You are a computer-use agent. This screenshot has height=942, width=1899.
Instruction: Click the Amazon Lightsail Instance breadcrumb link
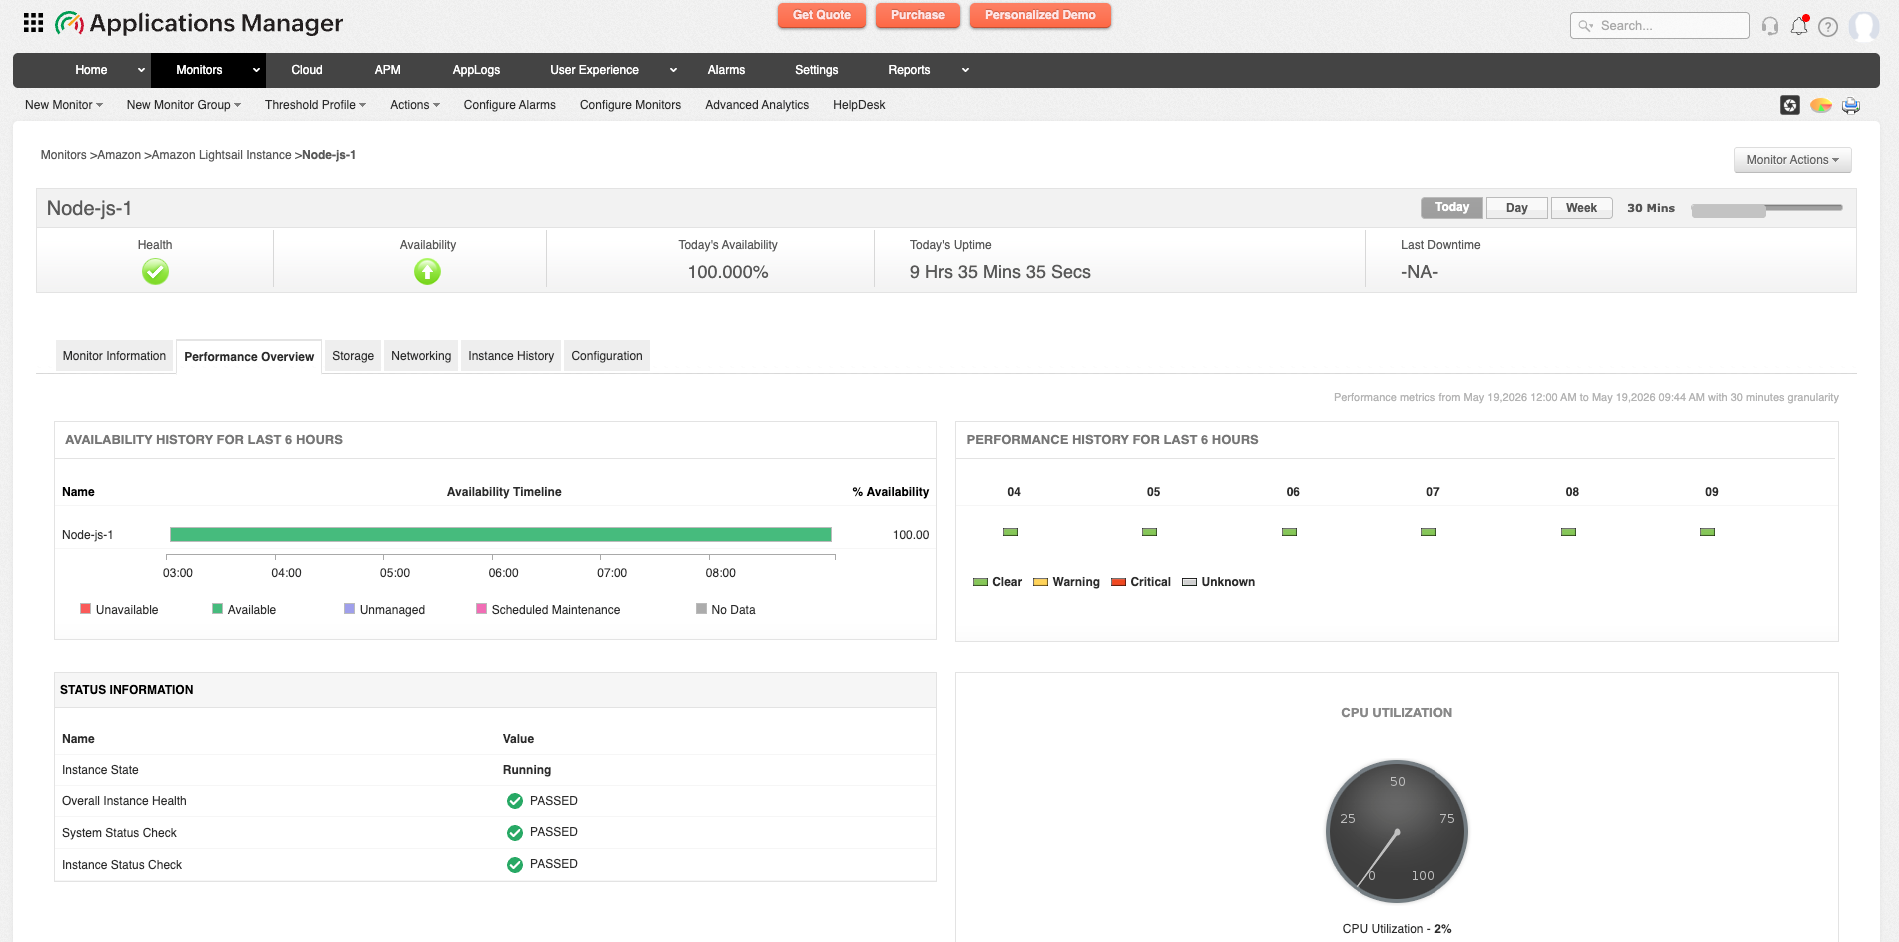point(221,155)
